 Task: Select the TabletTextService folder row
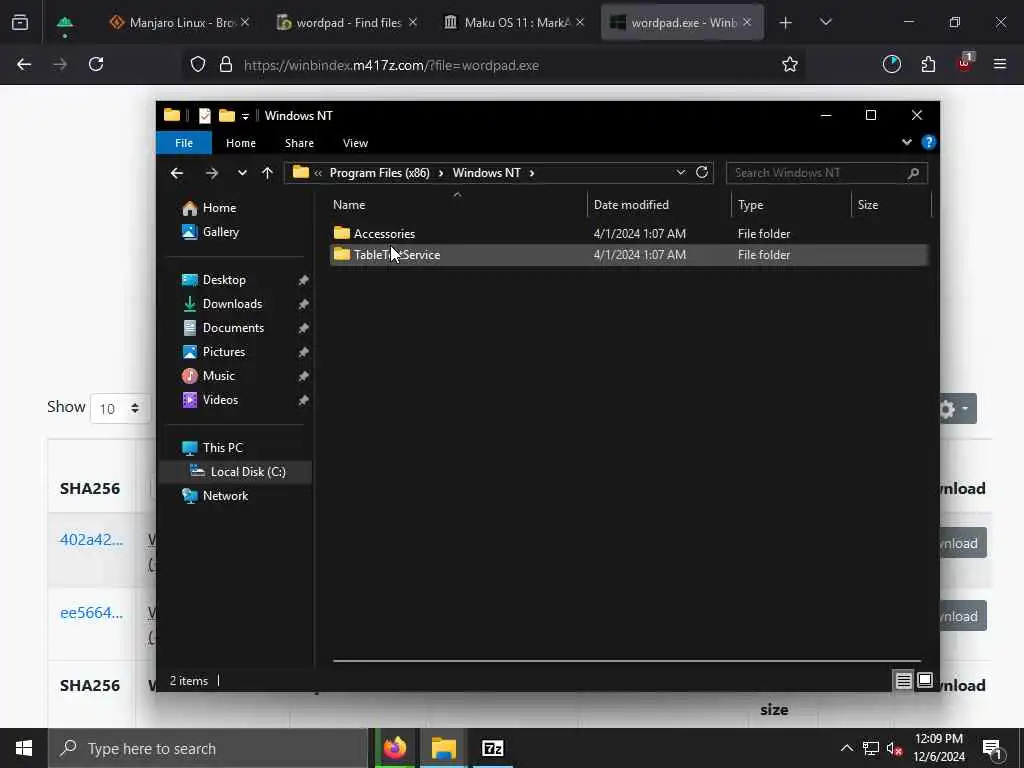point(628,255)
